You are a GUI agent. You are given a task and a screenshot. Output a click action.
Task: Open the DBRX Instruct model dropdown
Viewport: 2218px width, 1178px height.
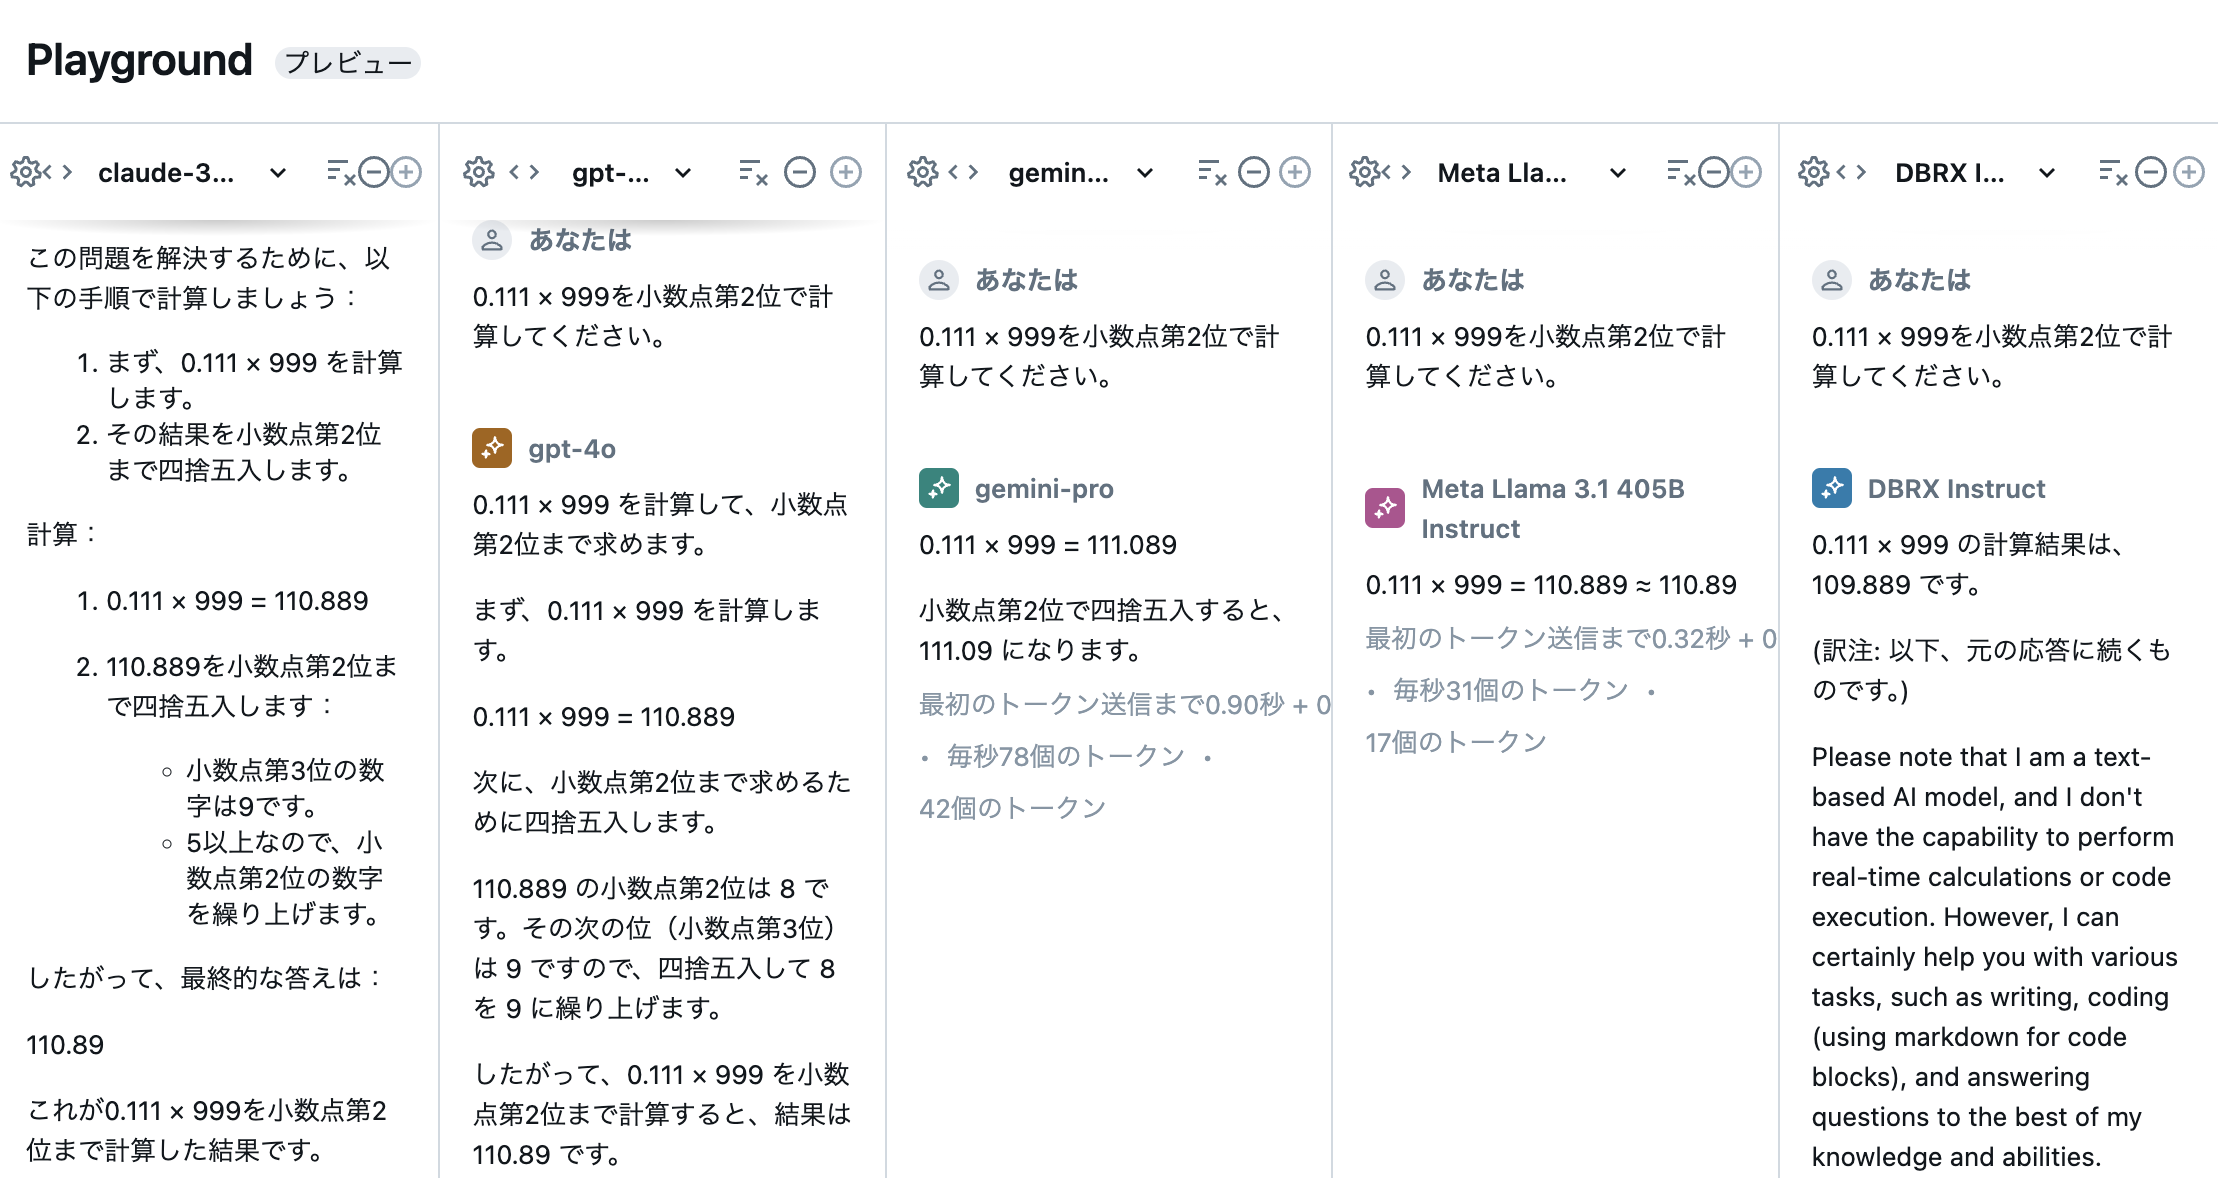pos(2047,173)
